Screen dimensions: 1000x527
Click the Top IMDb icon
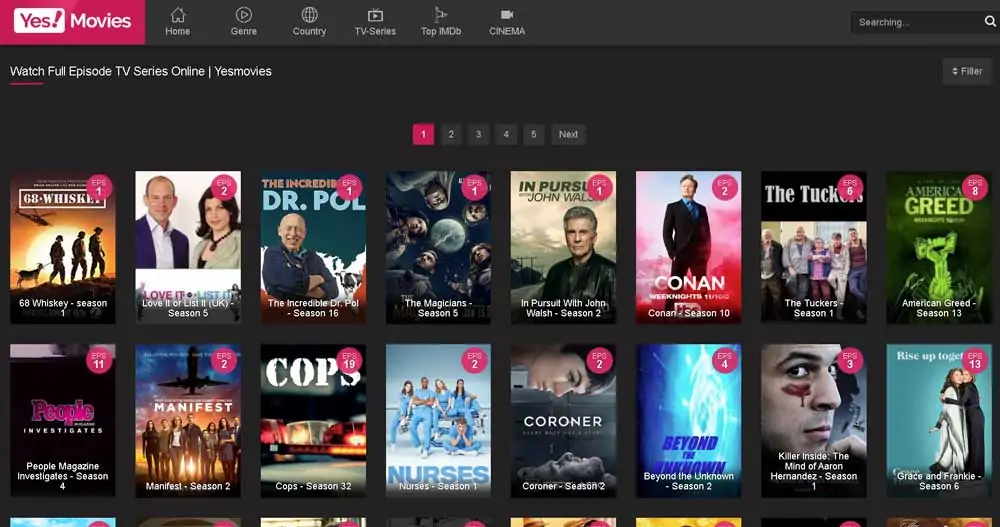pos(441,15)
